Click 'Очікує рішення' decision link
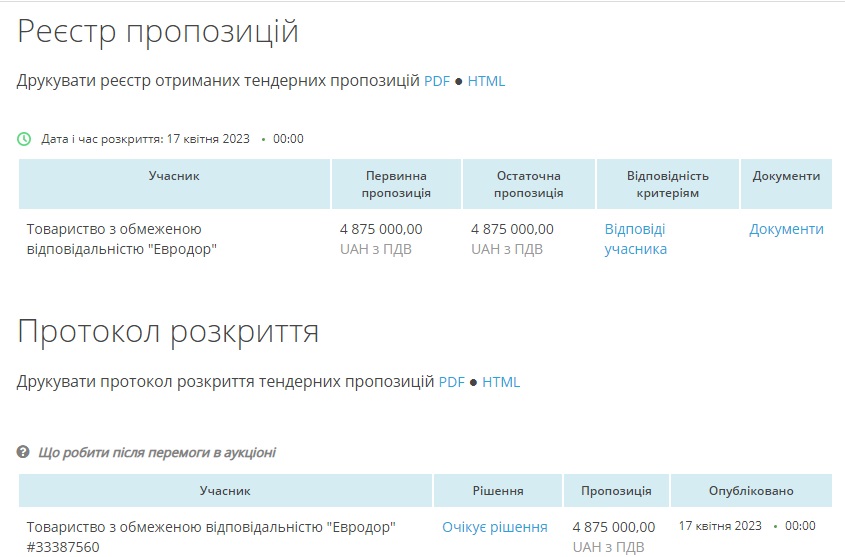The image size is (845, 557). (495, 527)
